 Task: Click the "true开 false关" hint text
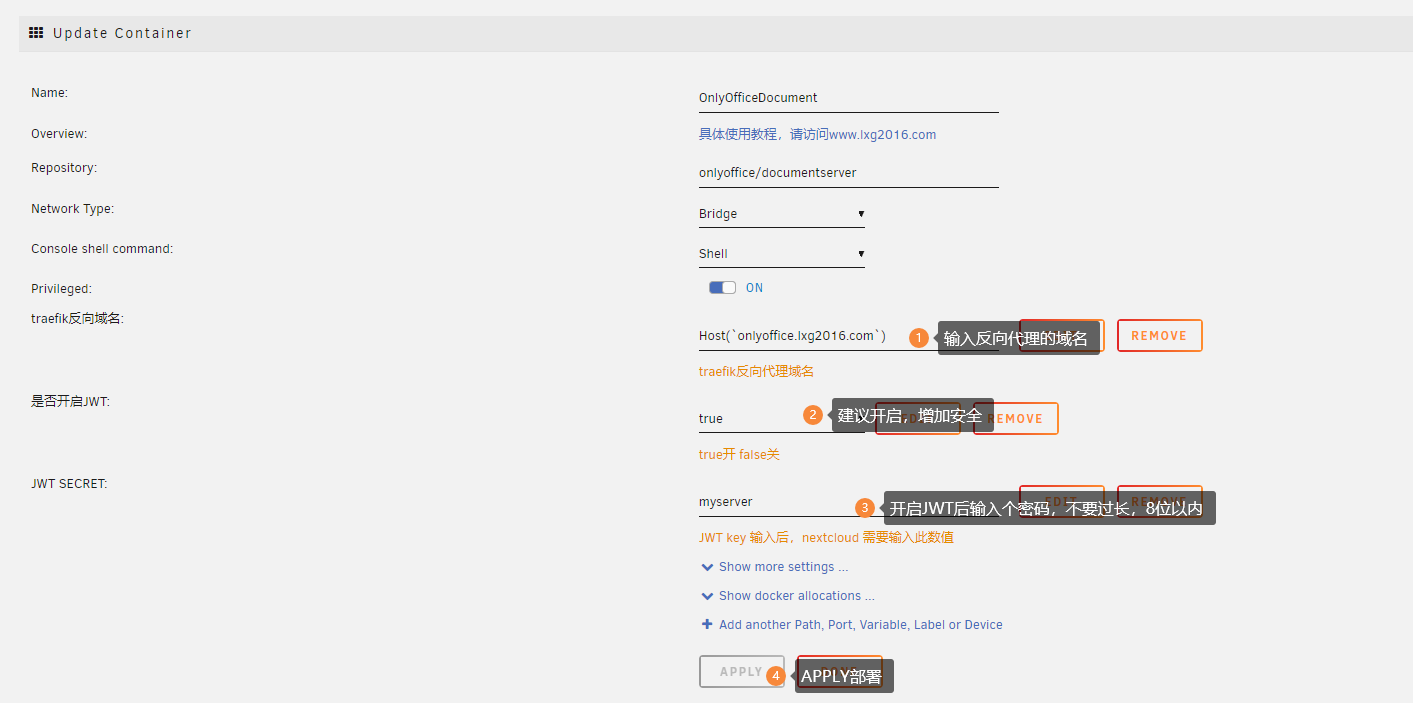point(739,455)
